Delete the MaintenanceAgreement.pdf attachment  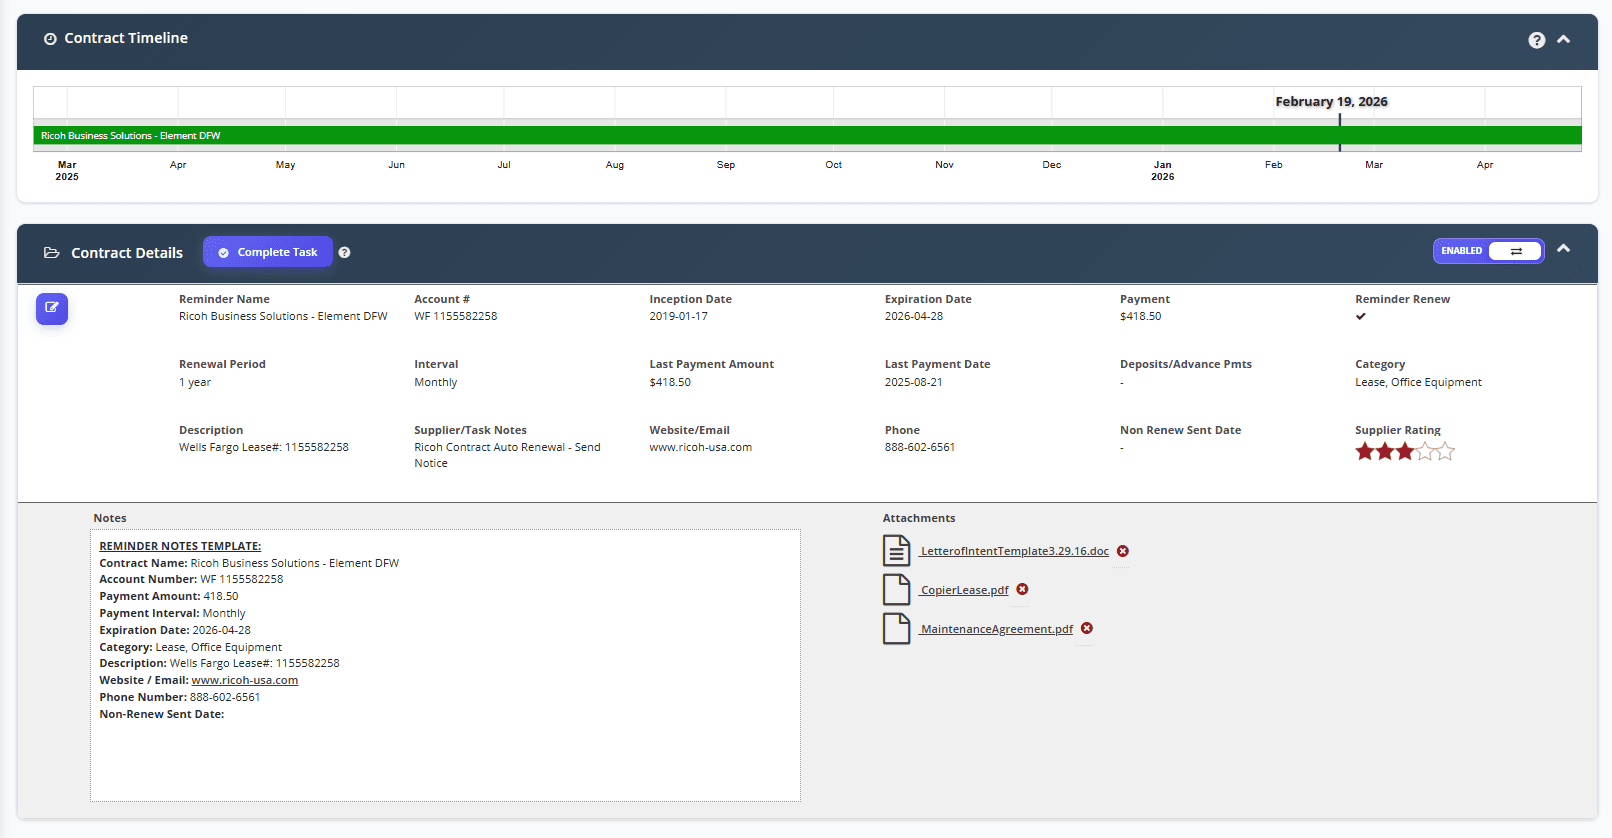click(x=1087, y=629)
